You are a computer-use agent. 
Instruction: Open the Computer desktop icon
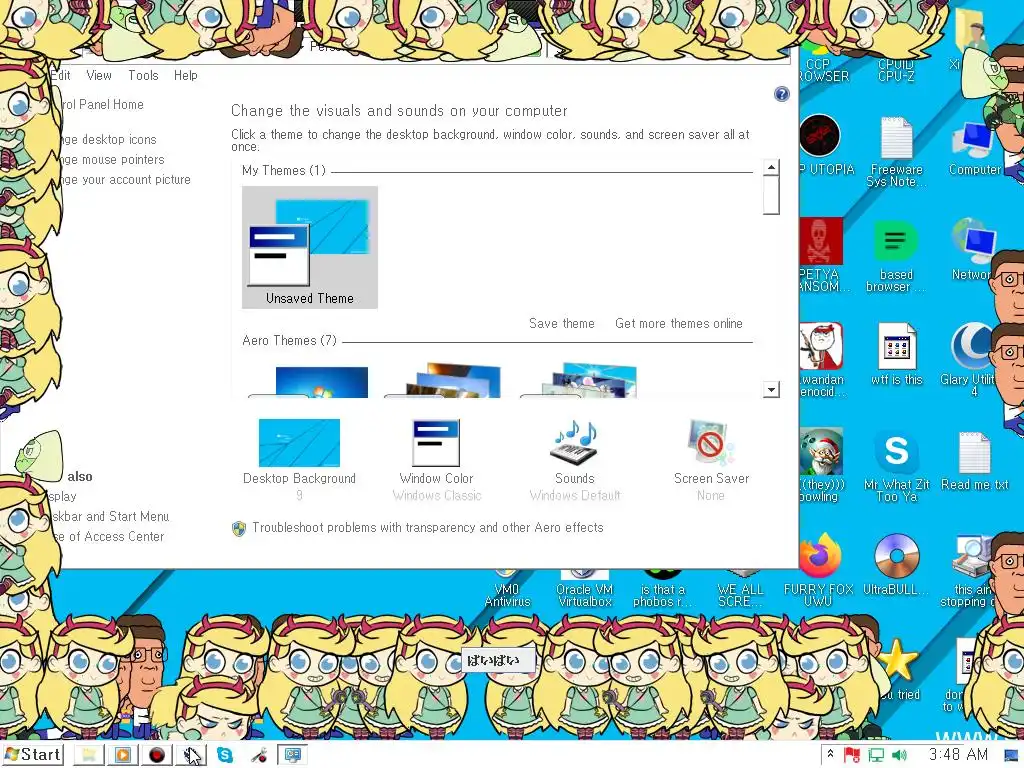(974, 140)
